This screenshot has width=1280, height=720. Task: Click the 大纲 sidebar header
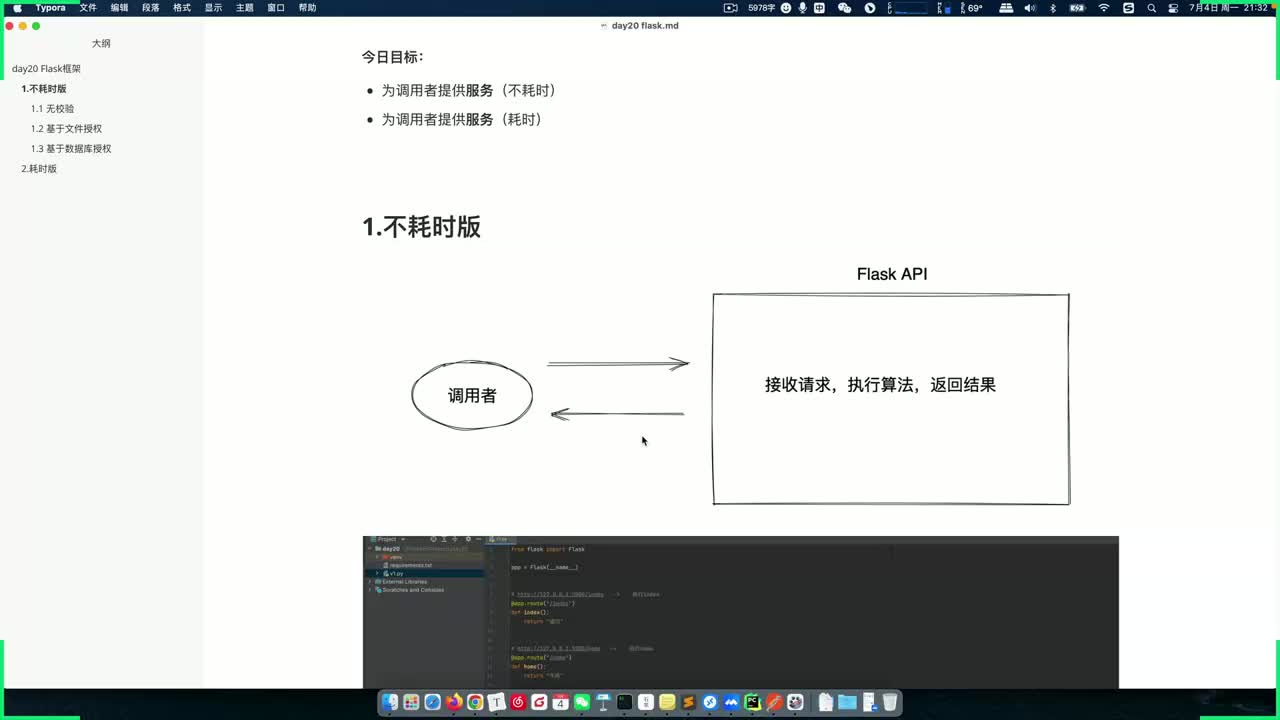[101, 44]
